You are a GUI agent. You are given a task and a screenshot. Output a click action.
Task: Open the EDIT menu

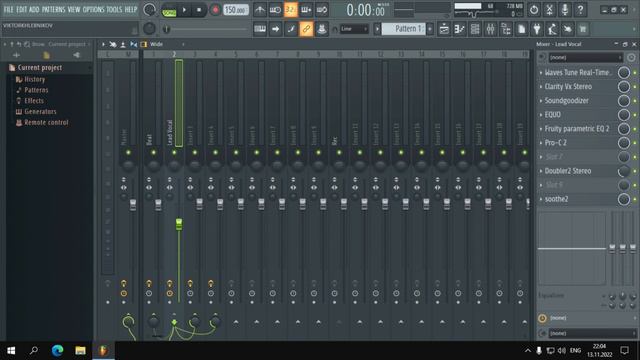point(22,9)
